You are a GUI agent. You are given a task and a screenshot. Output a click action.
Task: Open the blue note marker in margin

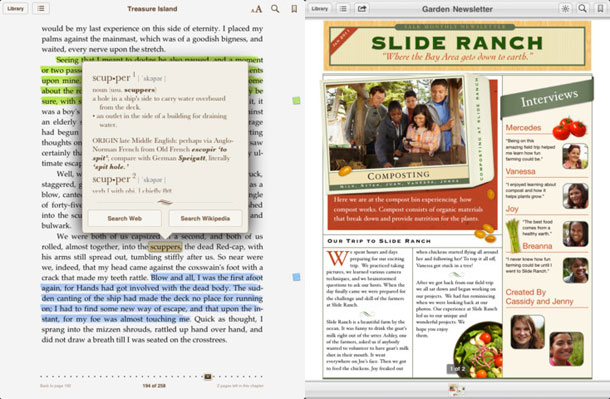(296, 277)
